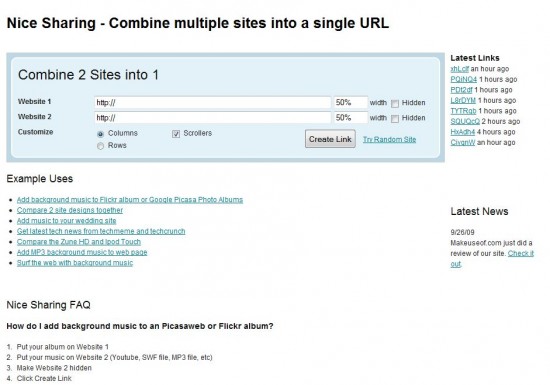Viewport: 550px width, 385px height.
Task: Open the xhLclf latest link
Action: click(460, 69)
